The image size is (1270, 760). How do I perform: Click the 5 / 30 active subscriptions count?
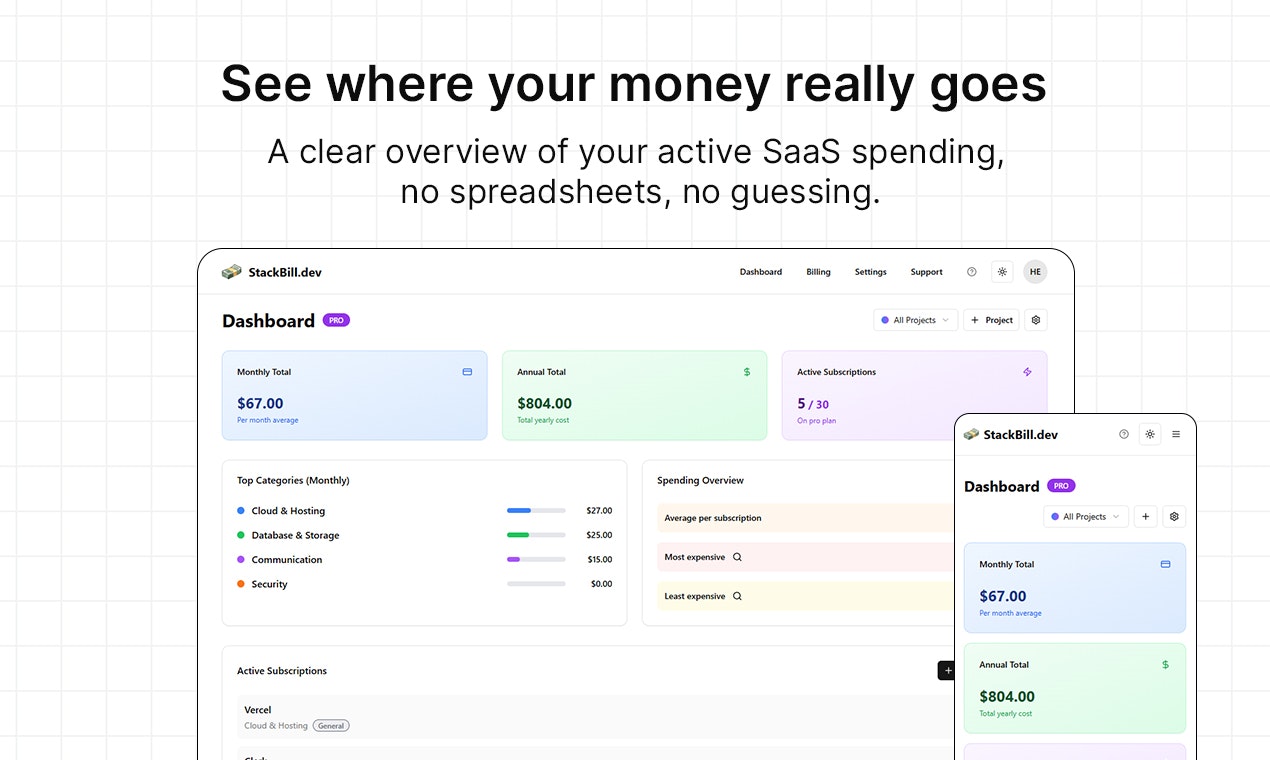[813, 404]
